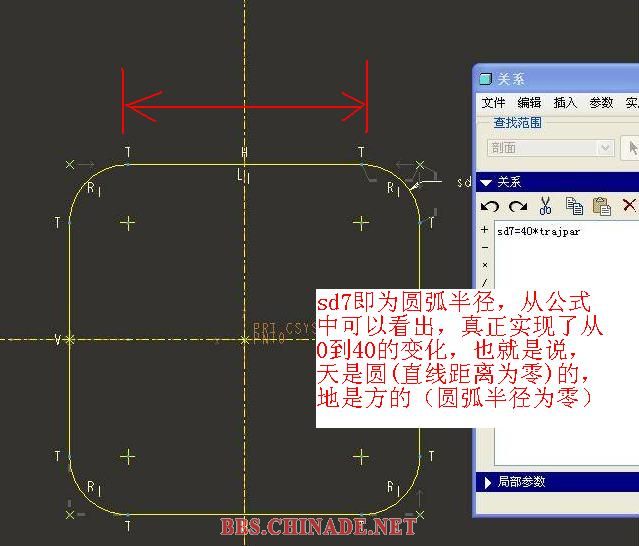Open the 插入 menu
Screen dimensions: 639x546
coord(565,103)
